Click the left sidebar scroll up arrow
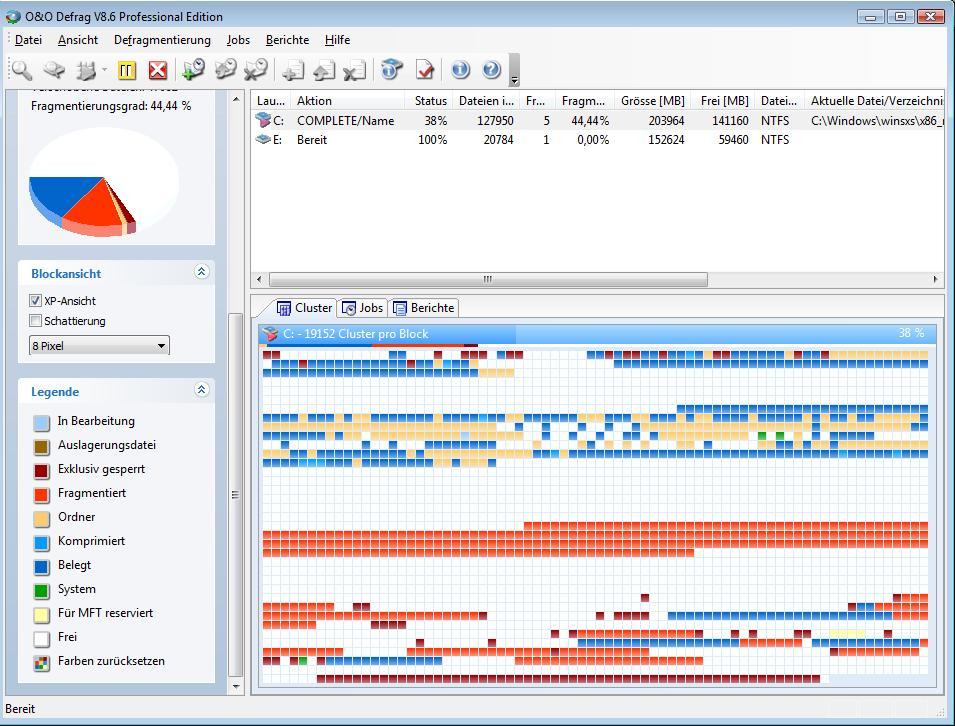955x726 pixels. click(x=236, y=99)
